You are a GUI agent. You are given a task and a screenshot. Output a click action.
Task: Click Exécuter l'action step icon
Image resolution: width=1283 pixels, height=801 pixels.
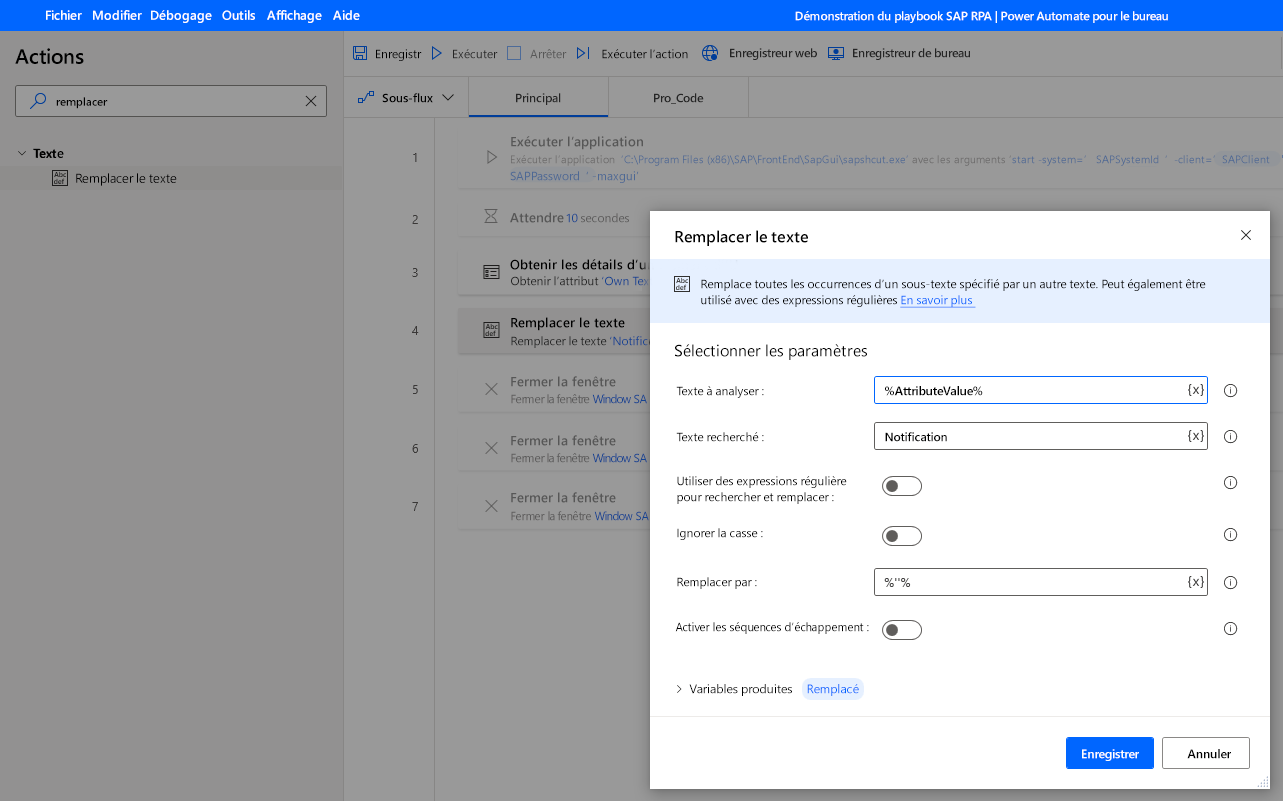click(x=584, y=53)
